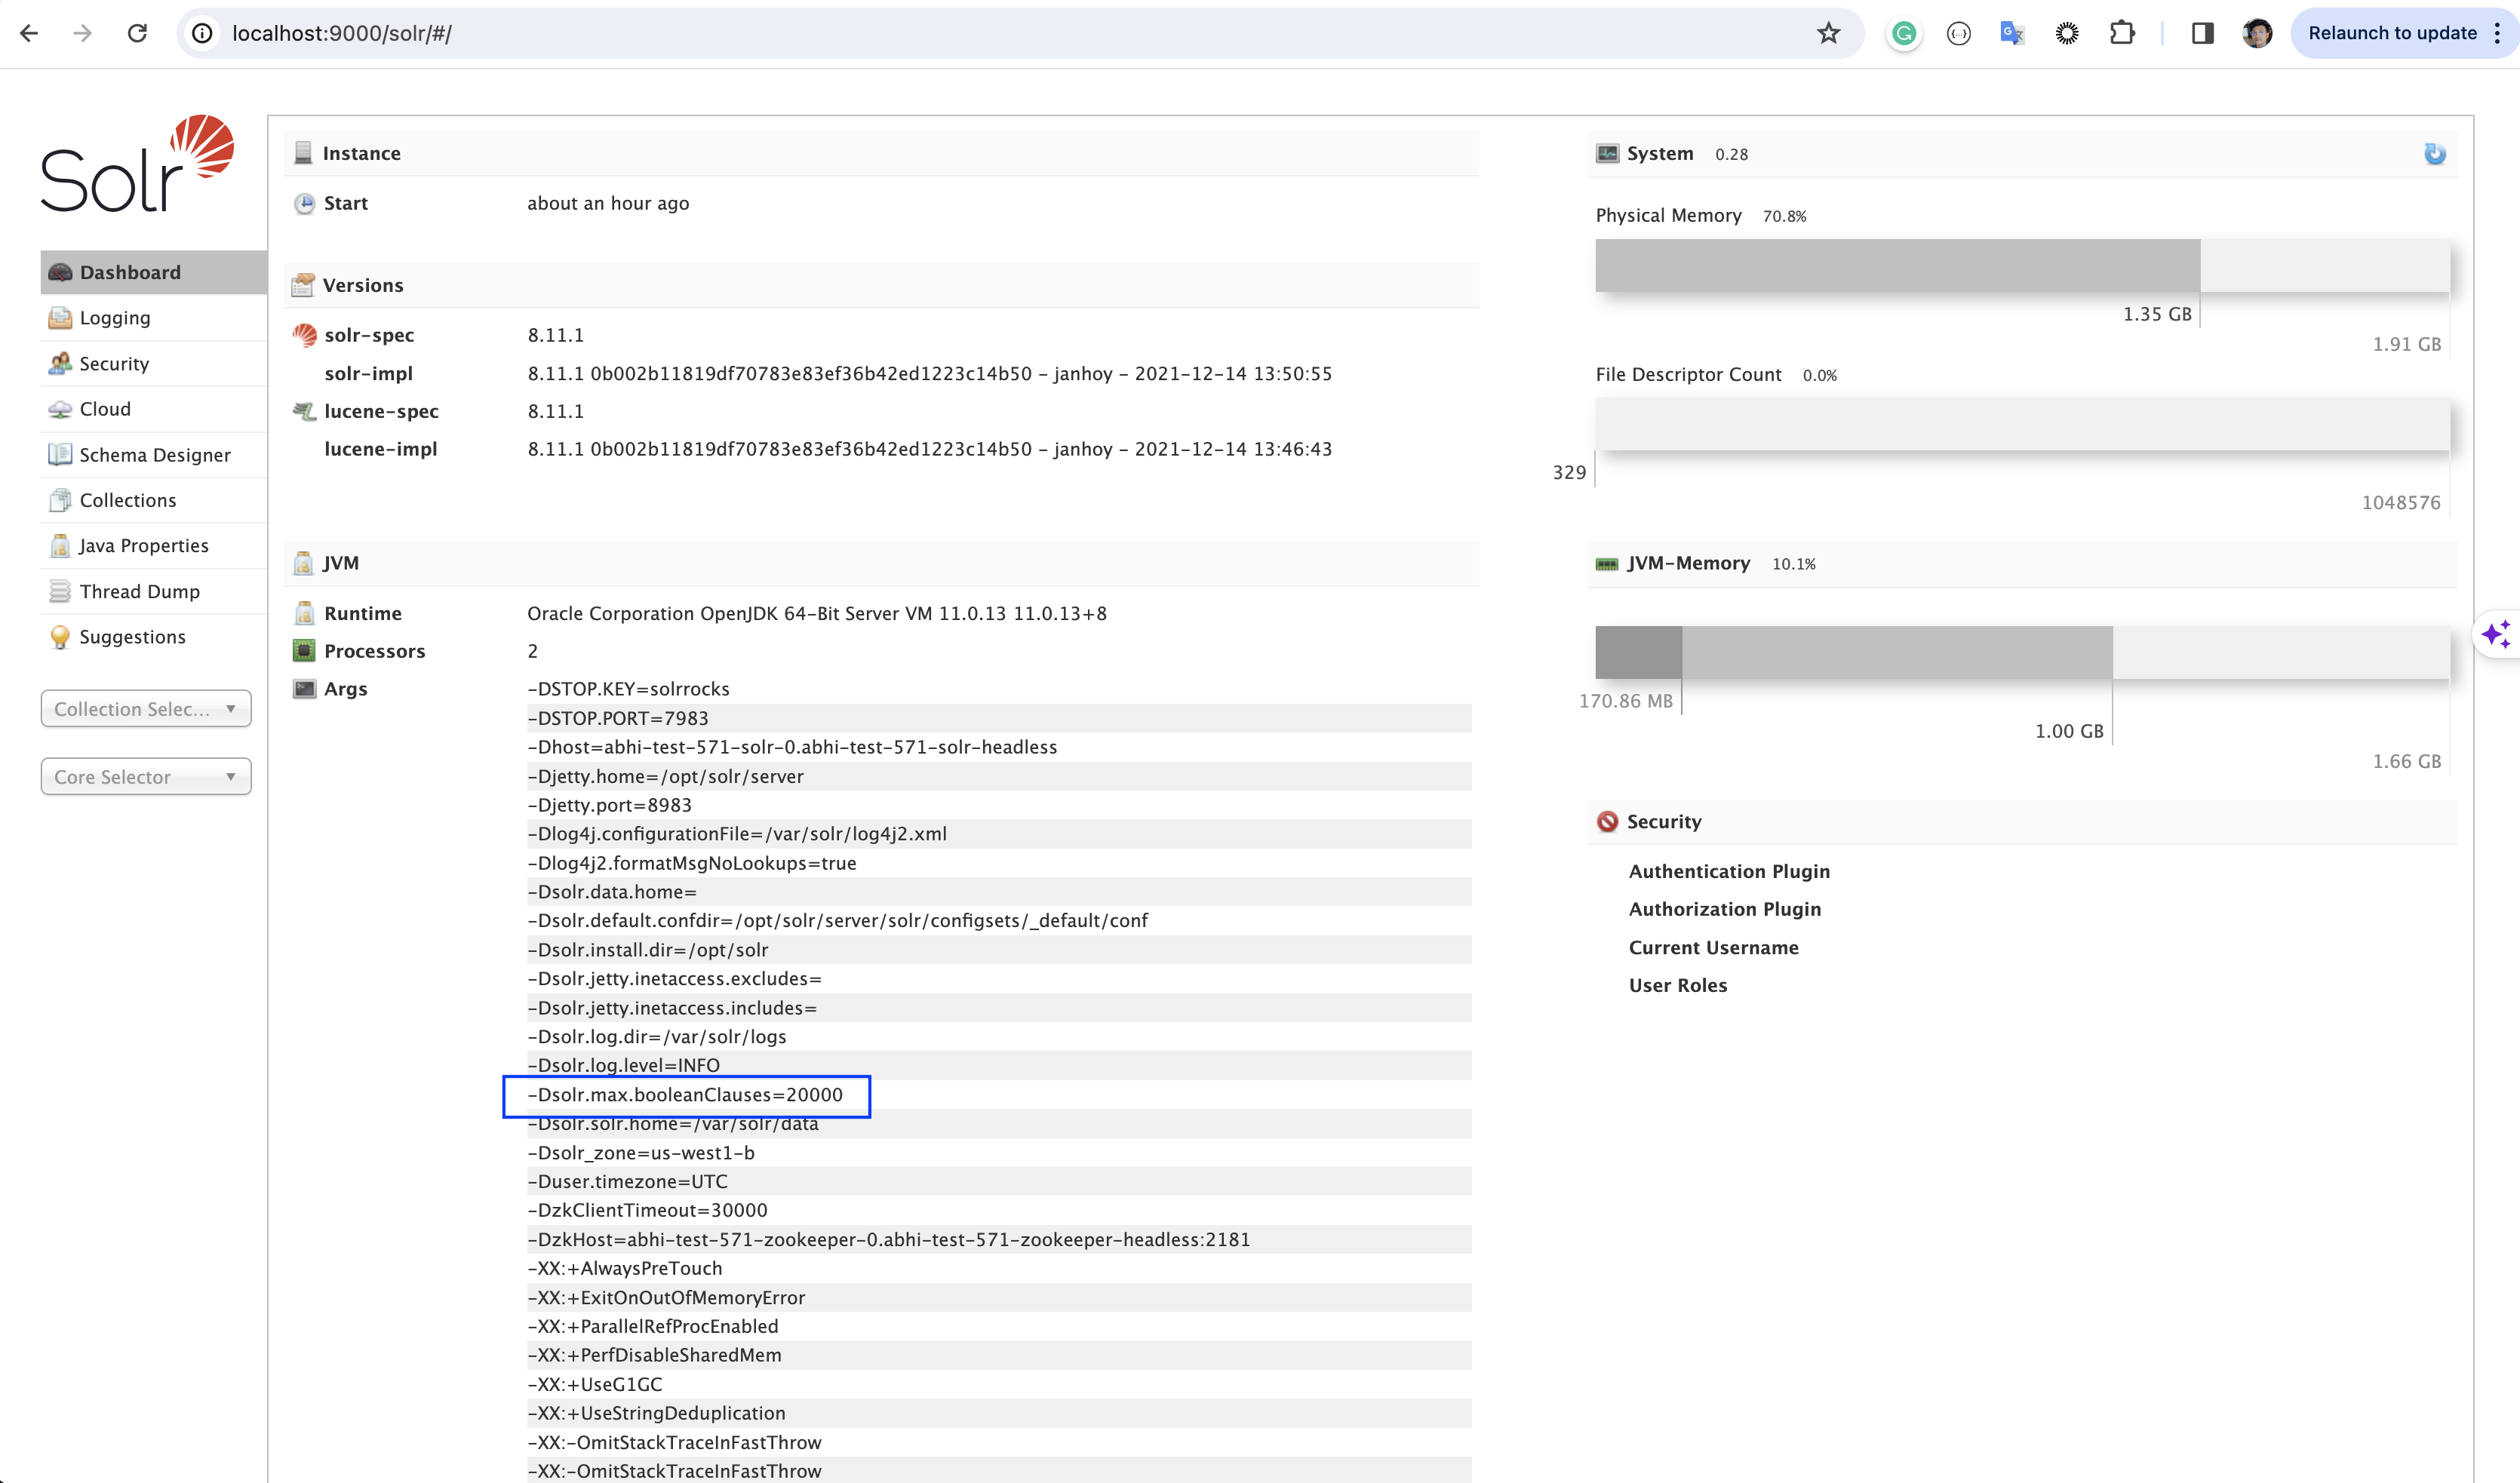Click the Logging sidebar icon

60,318
